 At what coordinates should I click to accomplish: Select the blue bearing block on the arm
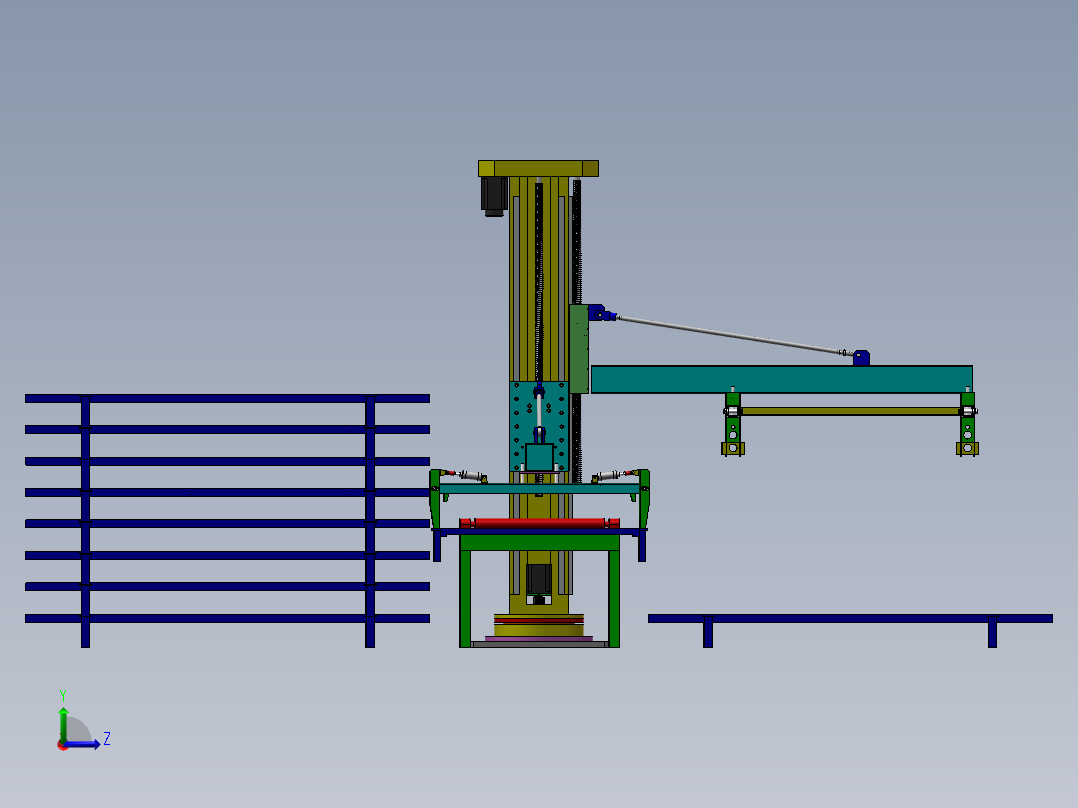pos(861,358)
